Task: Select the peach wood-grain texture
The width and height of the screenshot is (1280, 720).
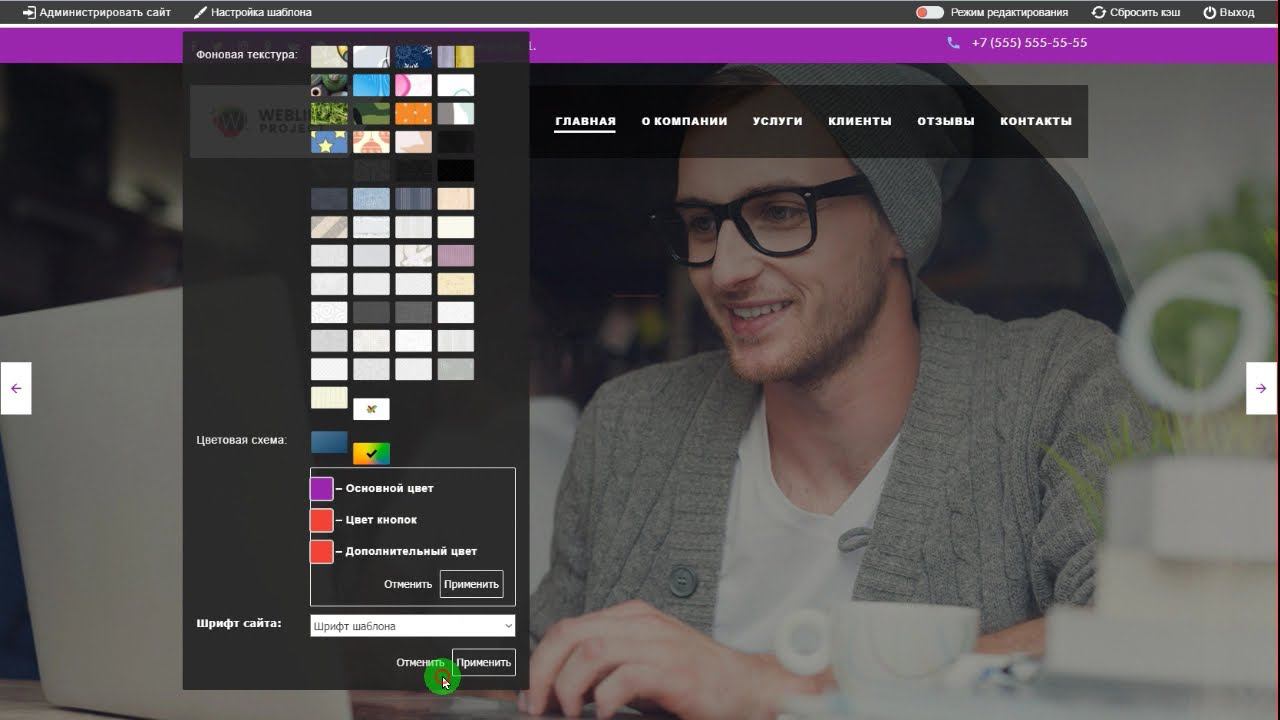Action: [455, 198]
